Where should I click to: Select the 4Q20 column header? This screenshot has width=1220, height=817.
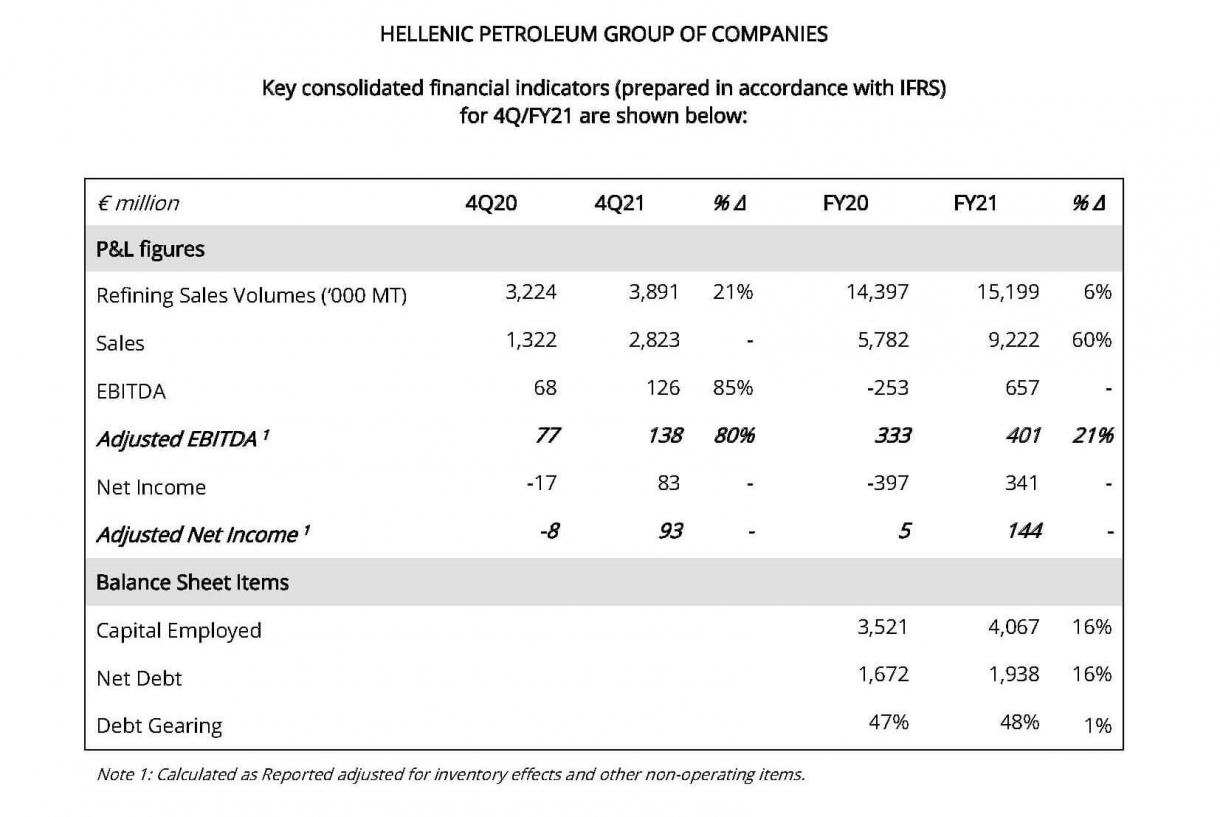[x=490, y=203]
